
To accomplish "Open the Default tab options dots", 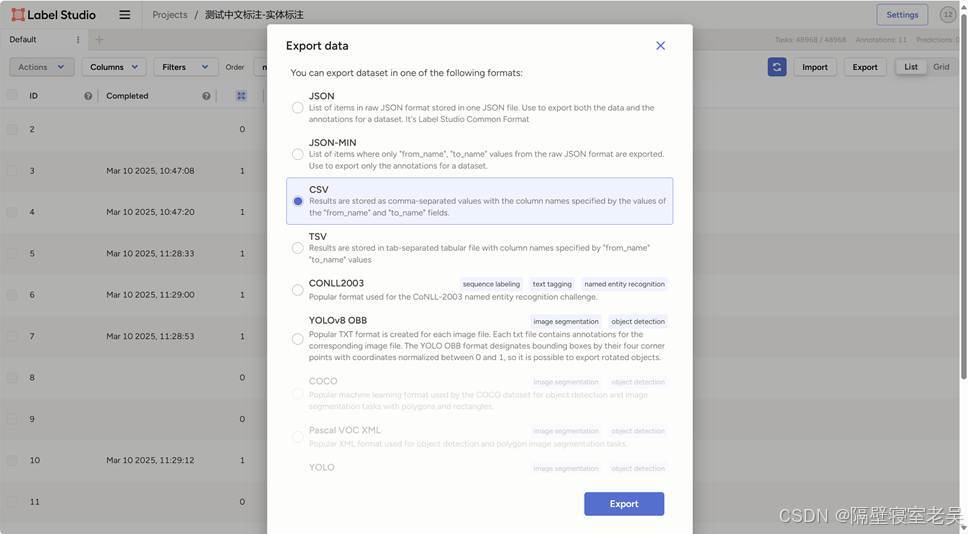I will pos(78,40).
